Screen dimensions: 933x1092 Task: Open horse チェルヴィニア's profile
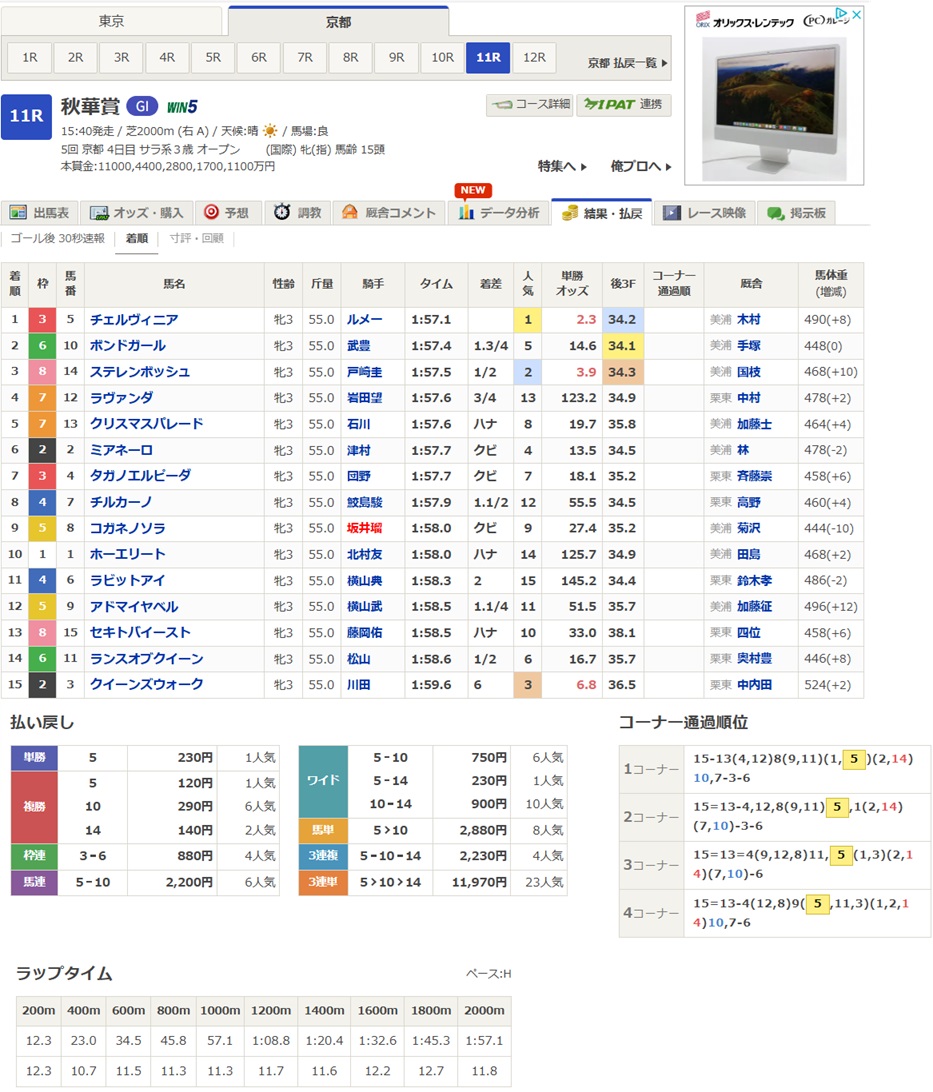(x=134, y=320)
